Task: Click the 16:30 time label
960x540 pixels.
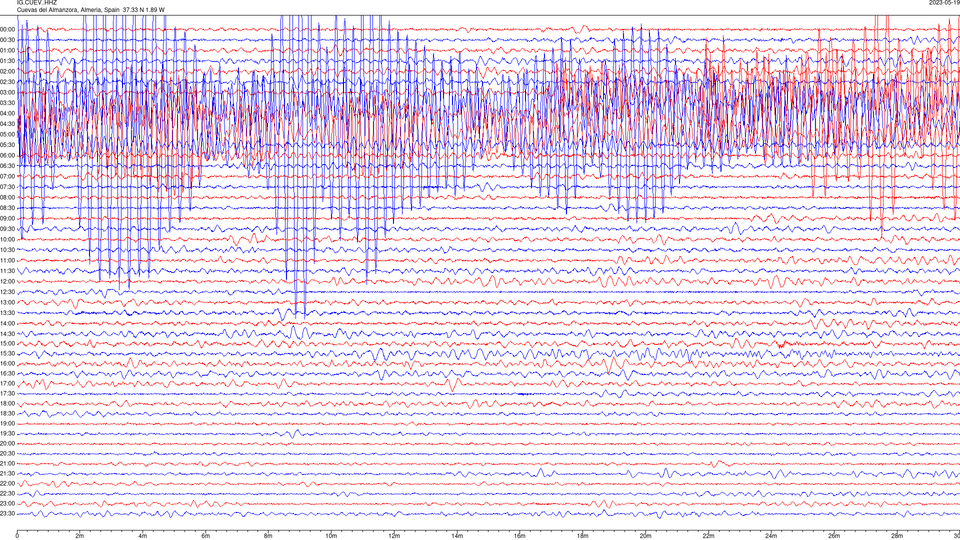Action: [7, 373]
